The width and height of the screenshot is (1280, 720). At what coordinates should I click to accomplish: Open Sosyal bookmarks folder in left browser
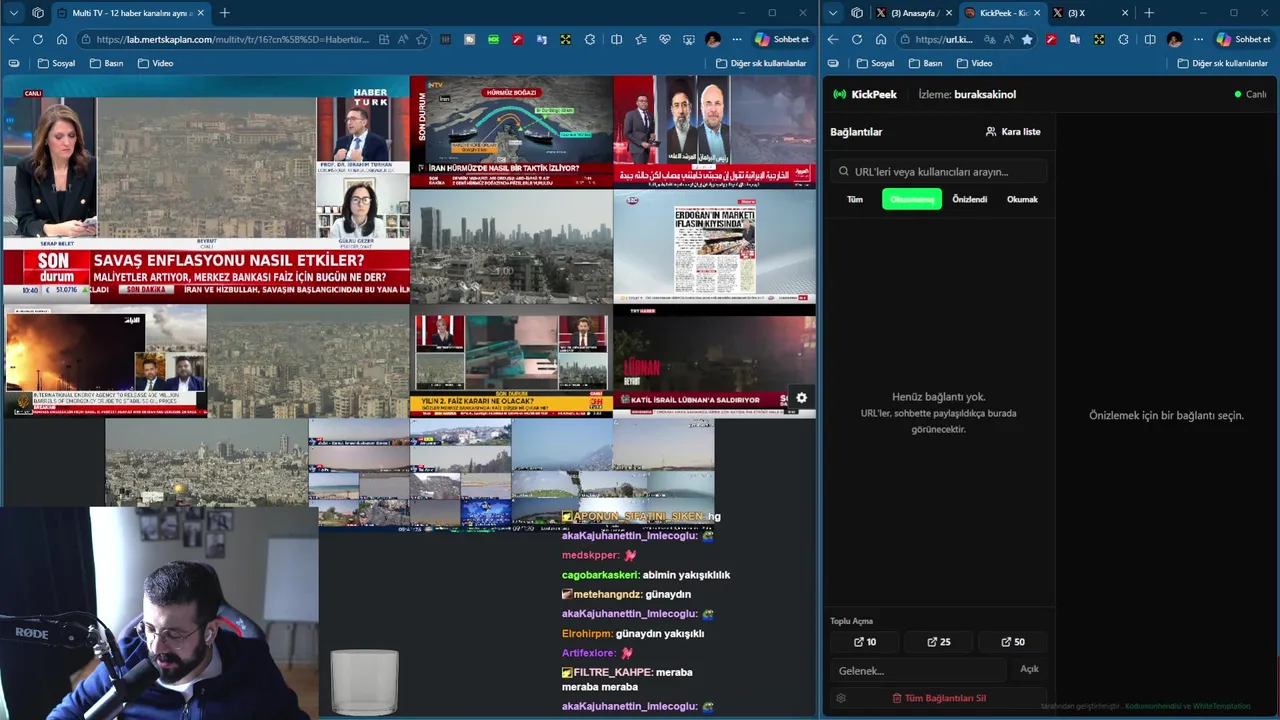[56, 63]
